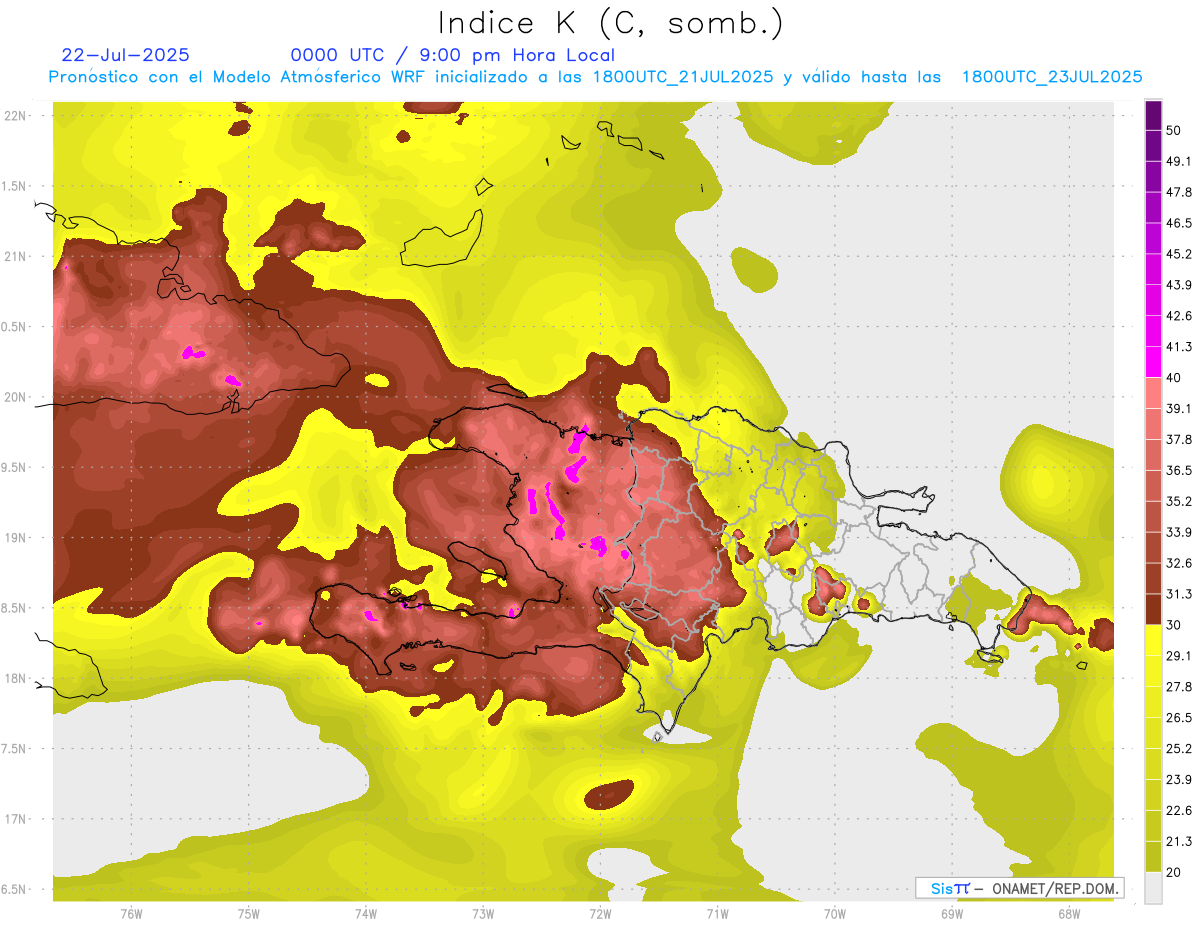
Task: Click the '9.5N' latitude label
Action: click(x=15, y=467)
